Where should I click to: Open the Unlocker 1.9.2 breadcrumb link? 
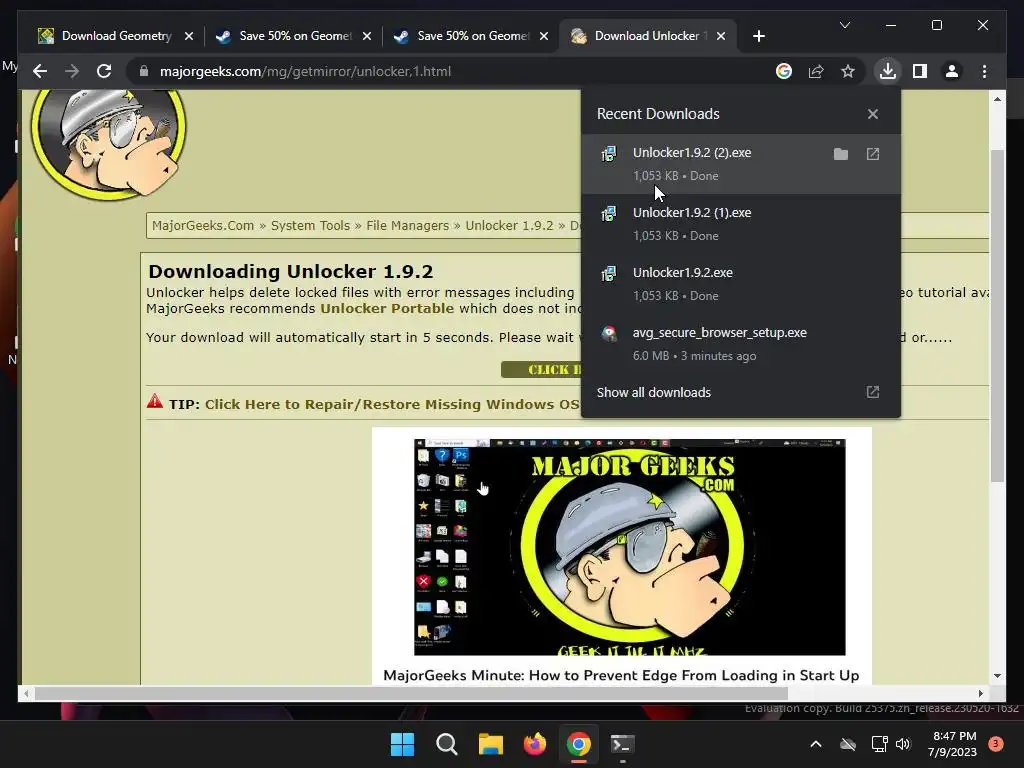click(x=509, y=225)
